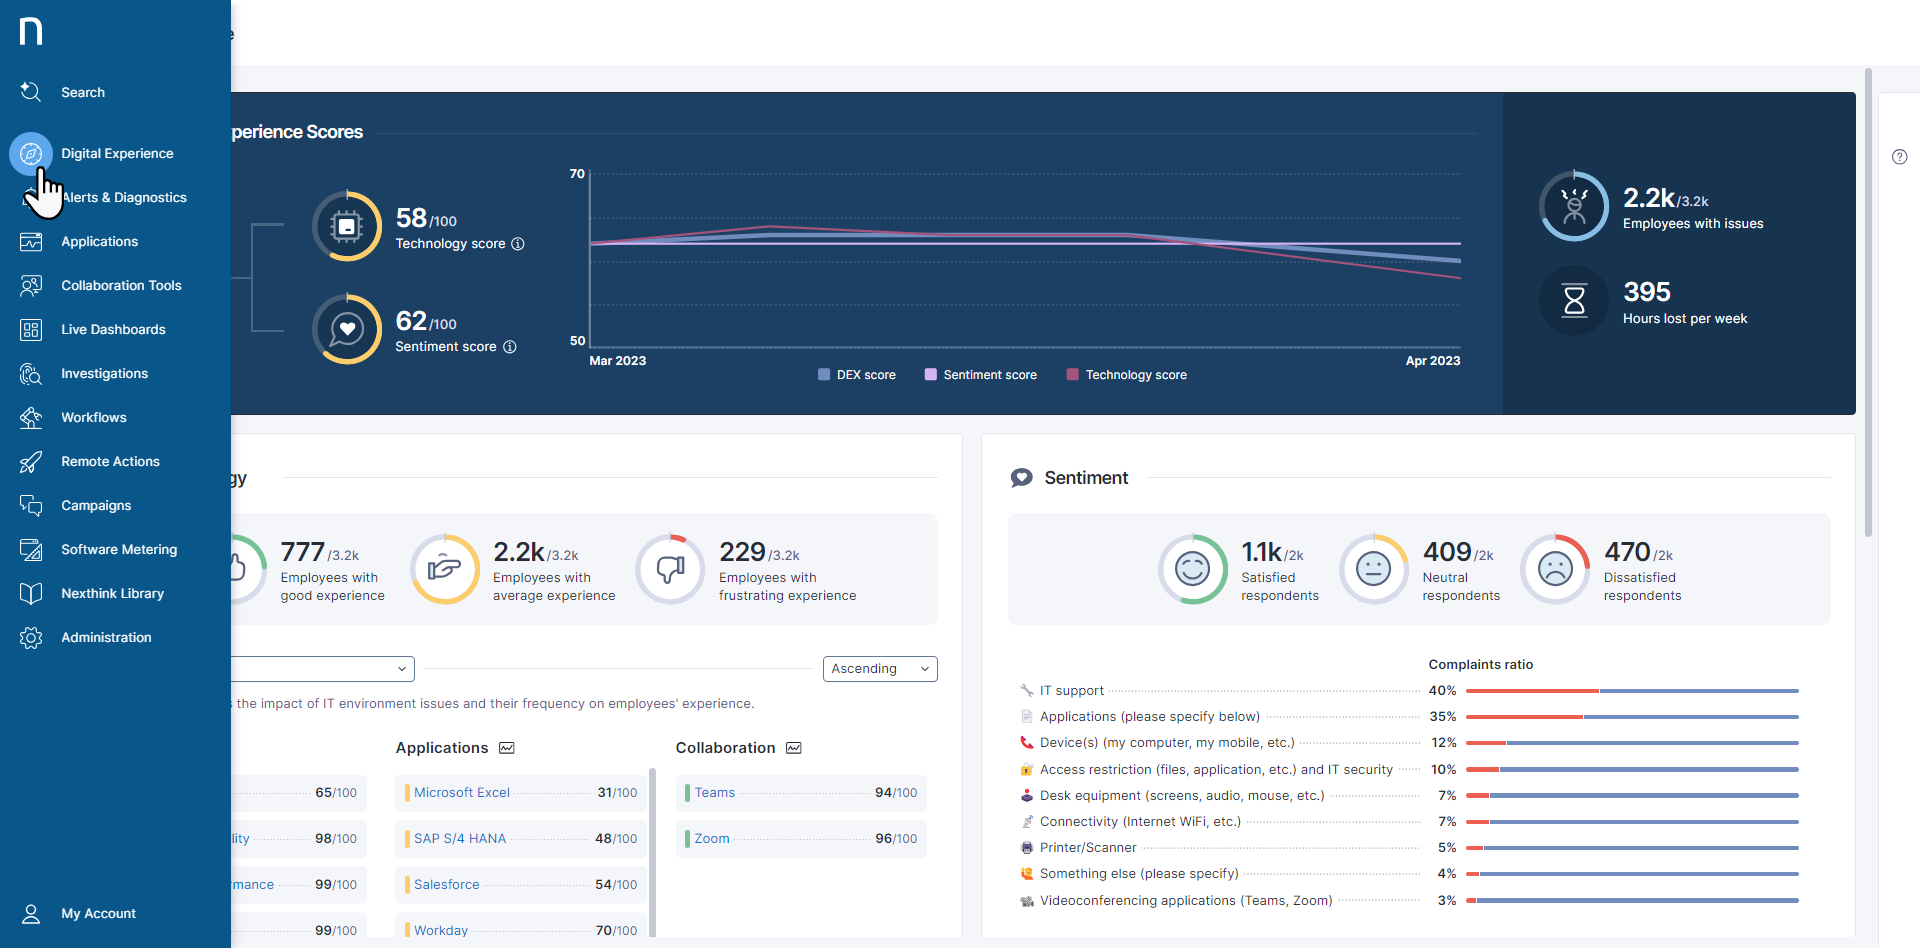Click chart icon beside Collaboration heading
1920x948 pixels.
[x=794, y=748]
